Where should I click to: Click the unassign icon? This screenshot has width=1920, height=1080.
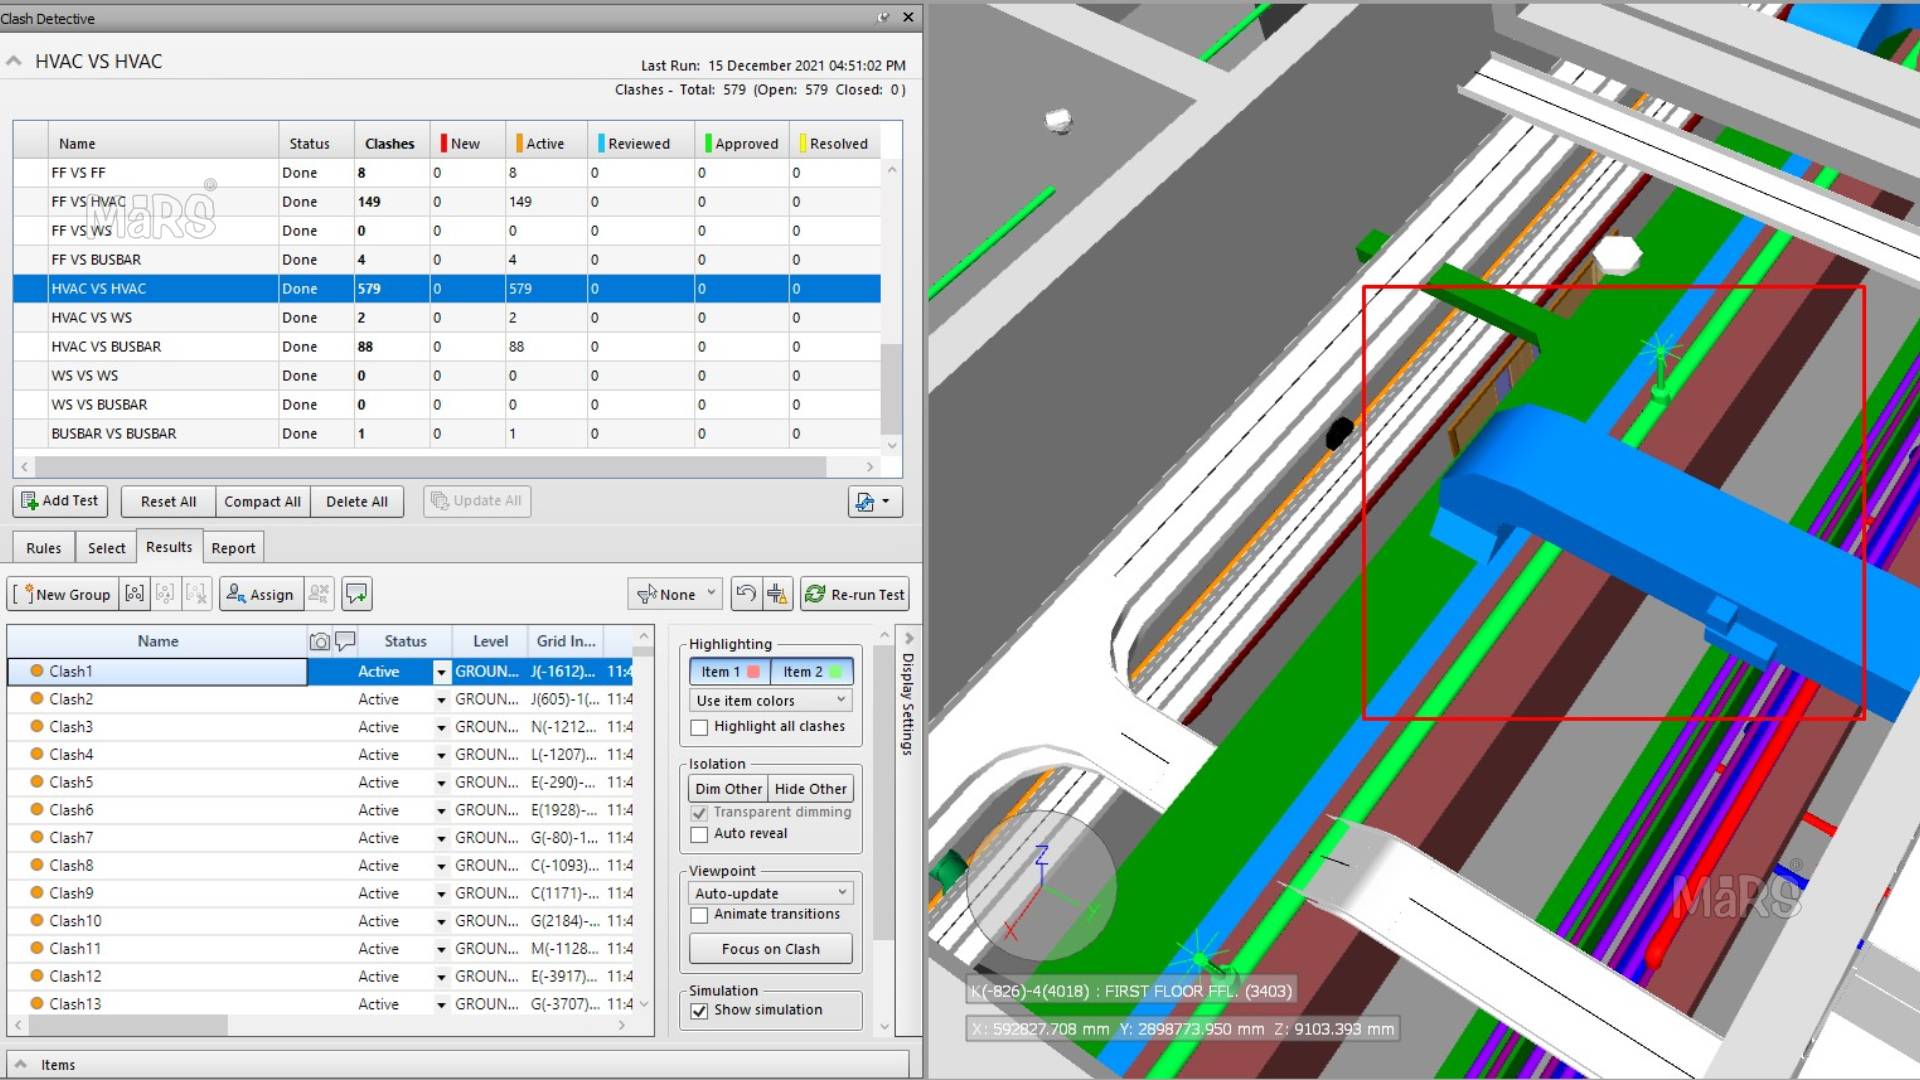pyautogui.click(x=319, y=594)
